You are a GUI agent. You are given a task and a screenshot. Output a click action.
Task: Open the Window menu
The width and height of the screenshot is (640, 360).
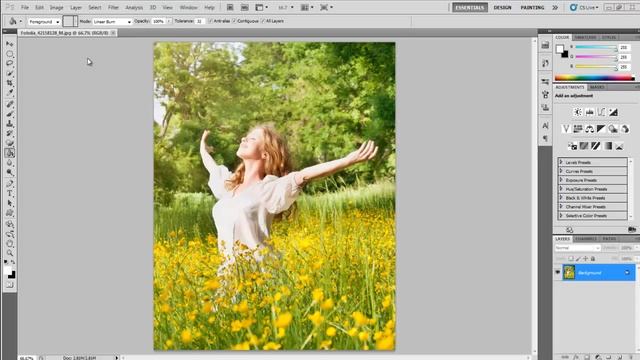pyautogui.click(x=188, y=7)
